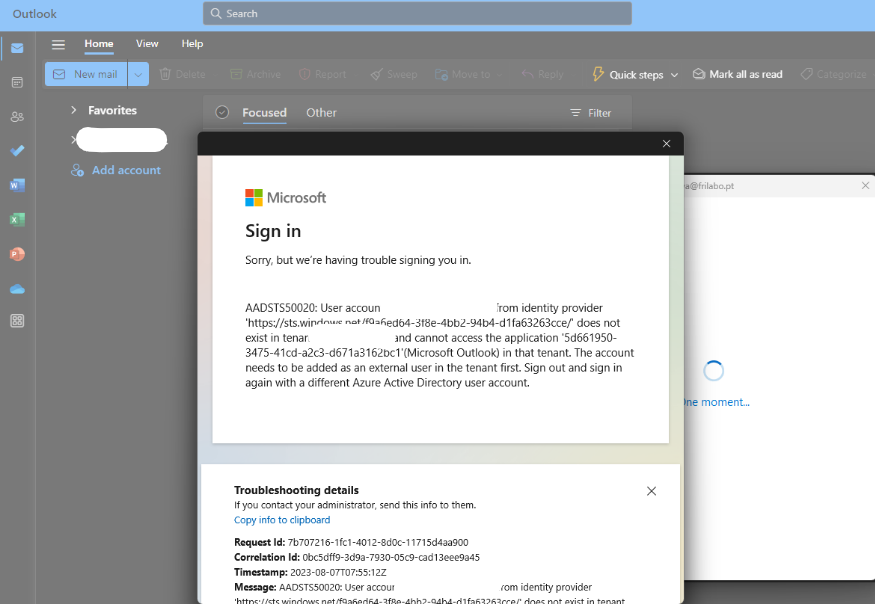This screenshot has width=875, height=606.
Task: Click Copy info to clipboard link
Action: pos(282,520)
